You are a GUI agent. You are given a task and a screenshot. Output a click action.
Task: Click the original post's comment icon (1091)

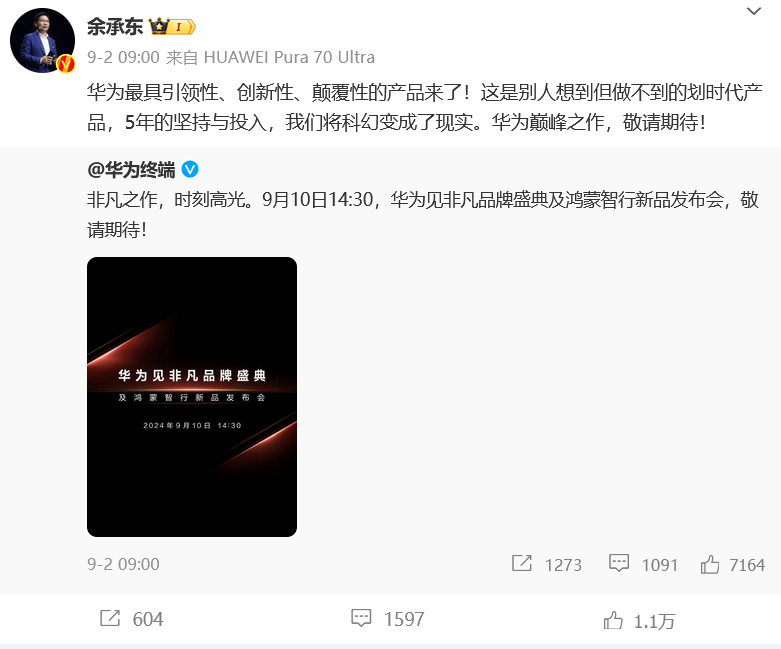619,564
